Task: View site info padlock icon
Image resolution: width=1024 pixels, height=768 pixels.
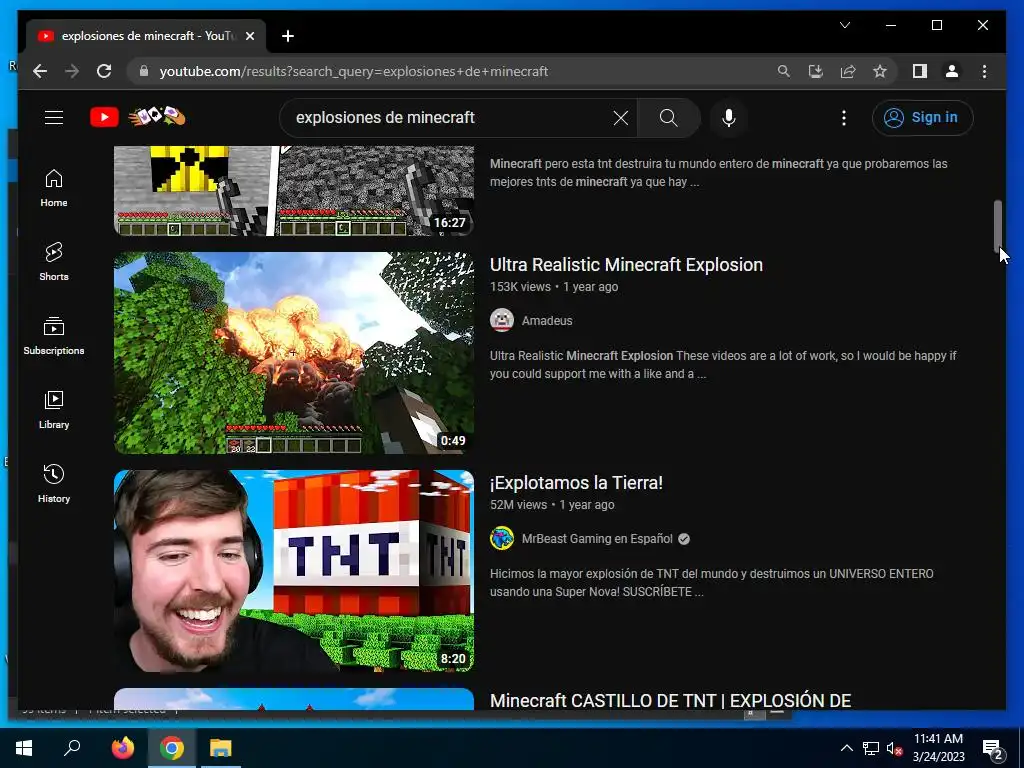Action: click(x=144, y=71)
